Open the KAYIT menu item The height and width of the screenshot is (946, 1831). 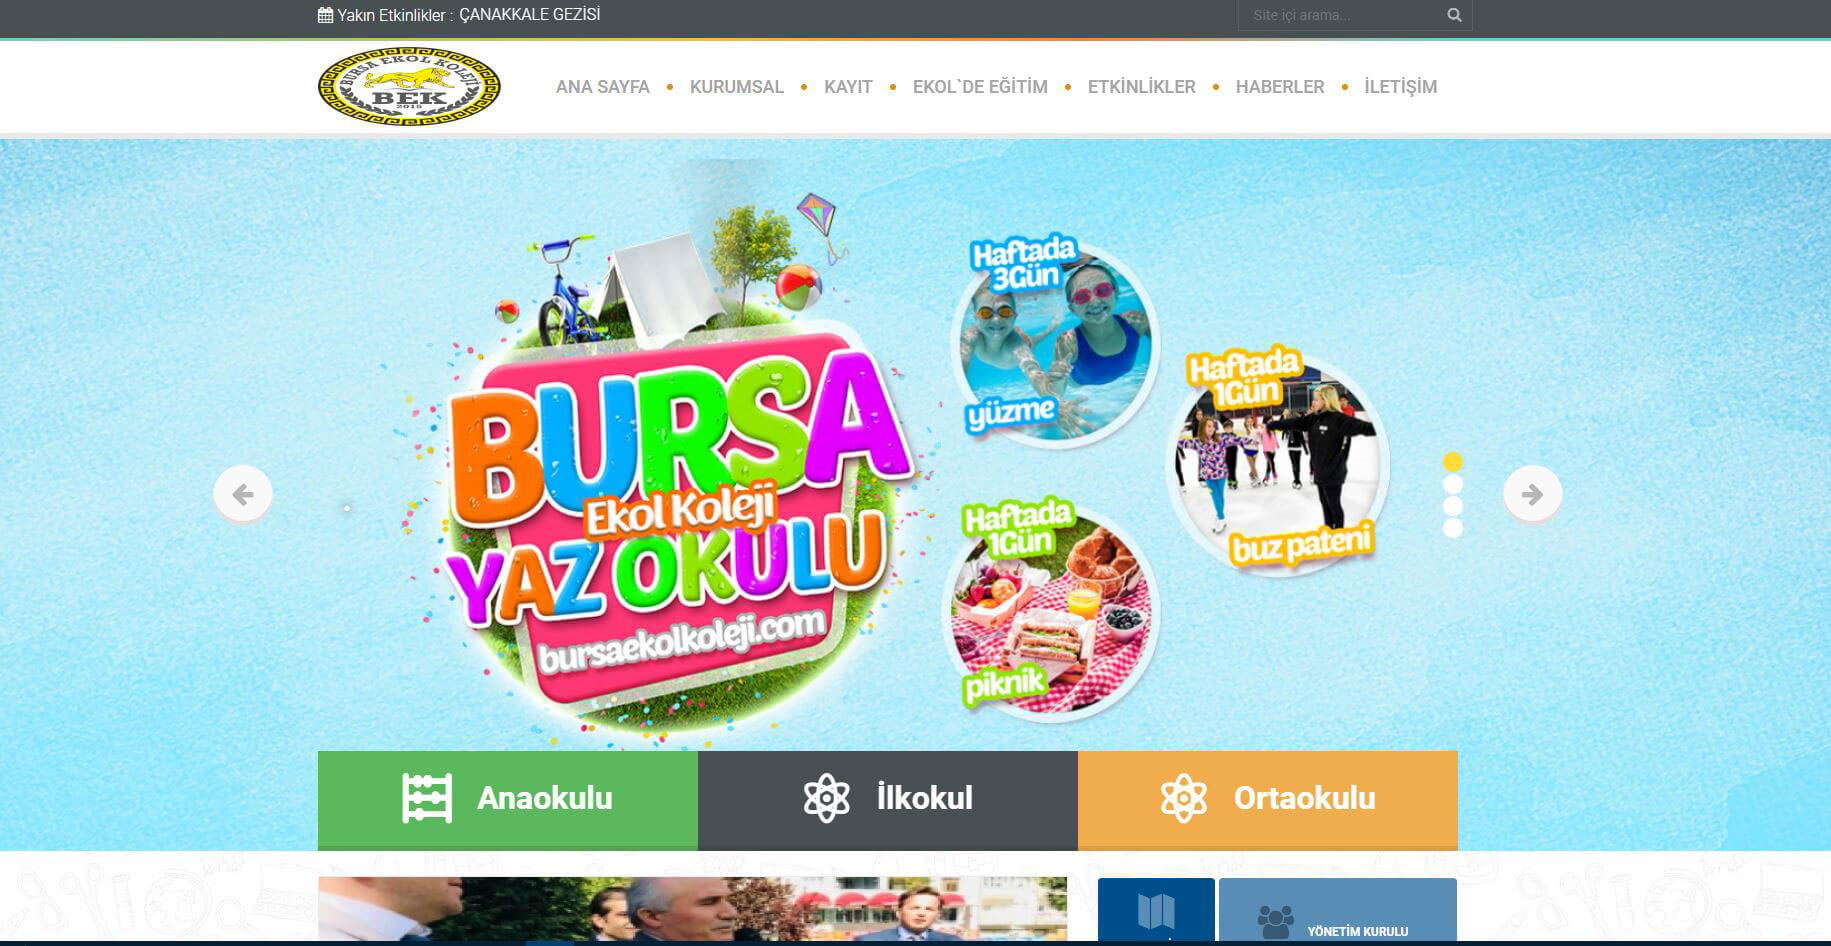pyautogui.click(x=848, y=87)
